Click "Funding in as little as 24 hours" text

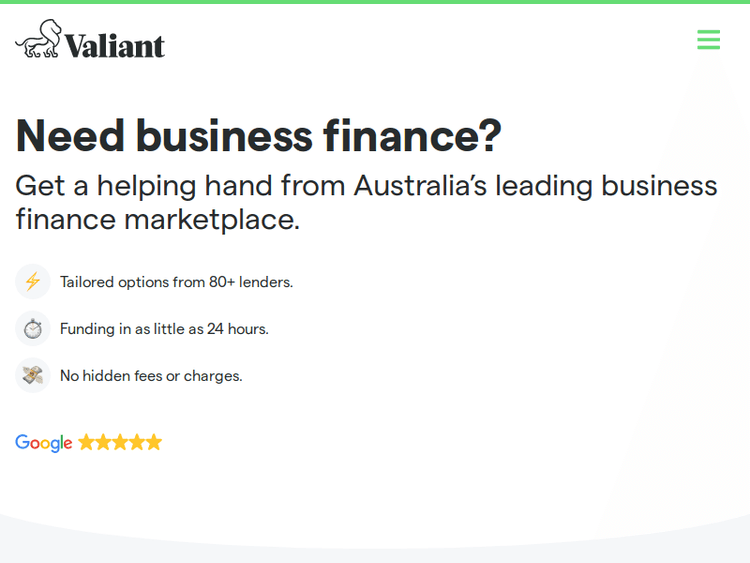click(x=164, y=329)
